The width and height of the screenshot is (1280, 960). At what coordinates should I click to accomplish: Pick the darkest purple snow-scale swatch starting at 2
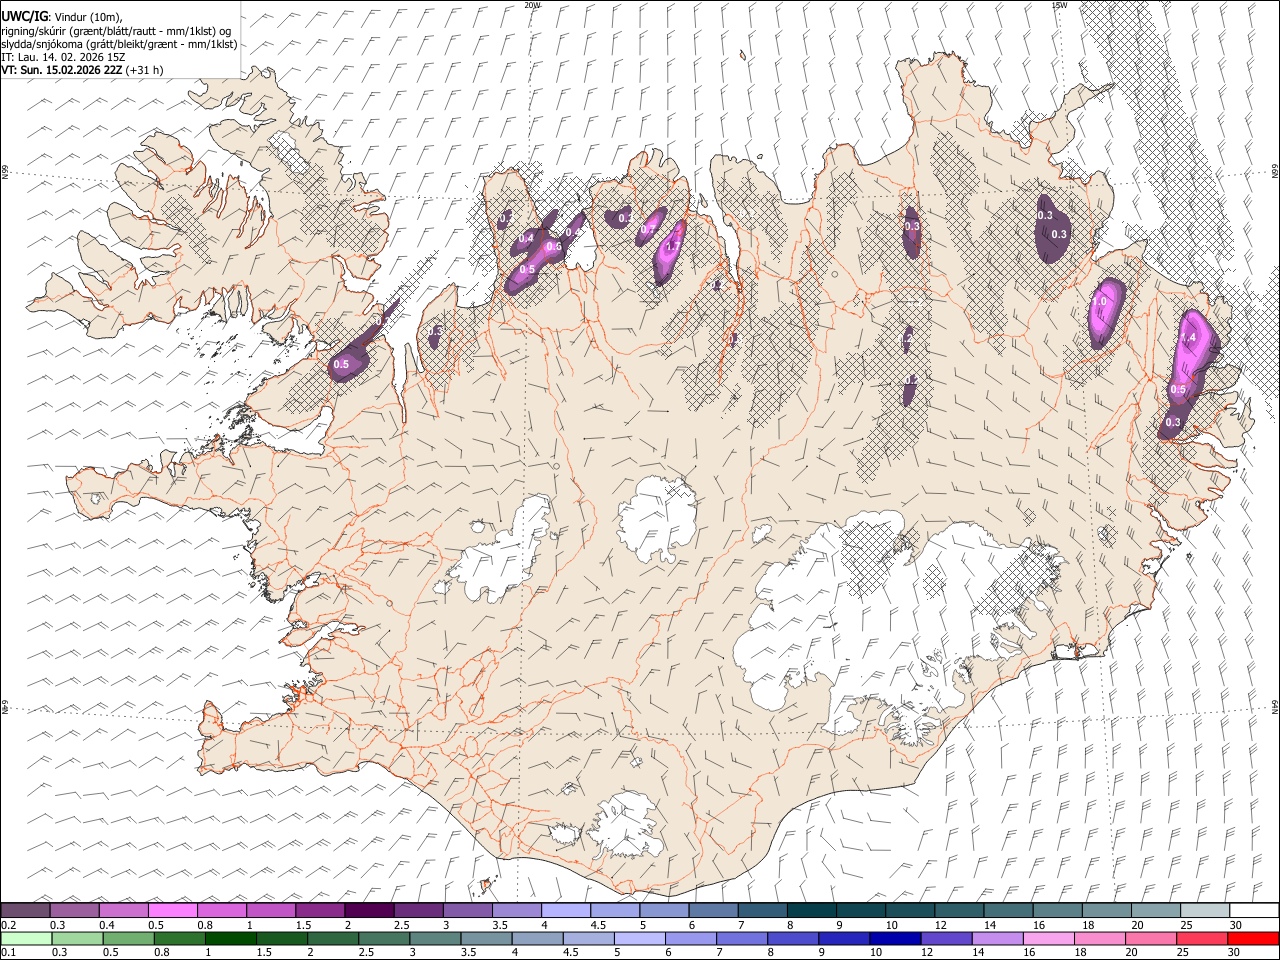[x=369, y=910]
